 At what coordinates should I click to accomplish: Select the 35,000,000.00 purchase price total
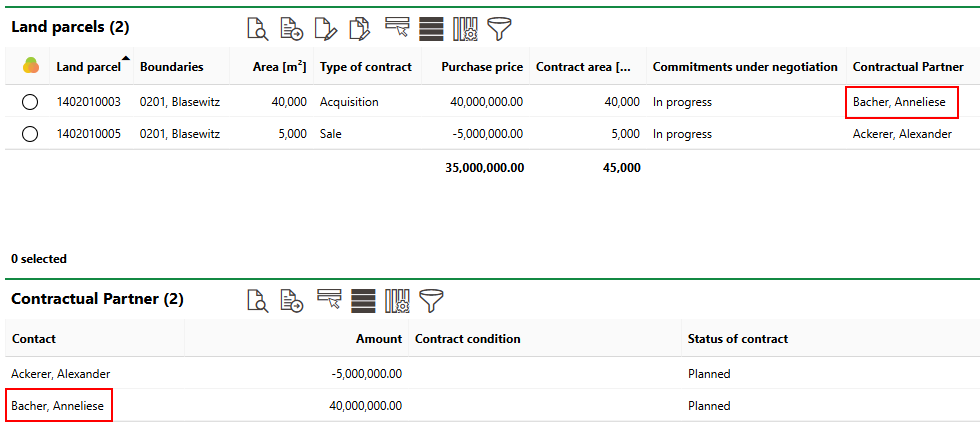484,167
